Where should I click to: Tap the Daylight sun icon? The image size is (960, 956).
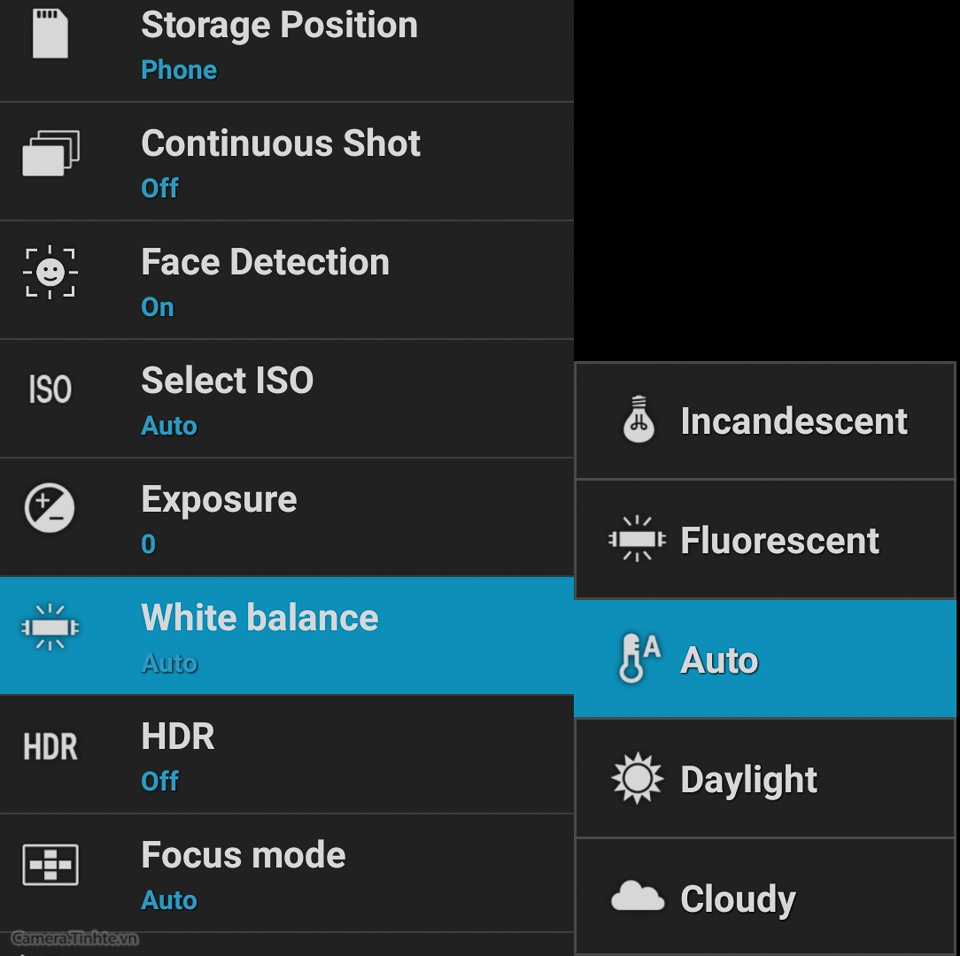point(637,778)
